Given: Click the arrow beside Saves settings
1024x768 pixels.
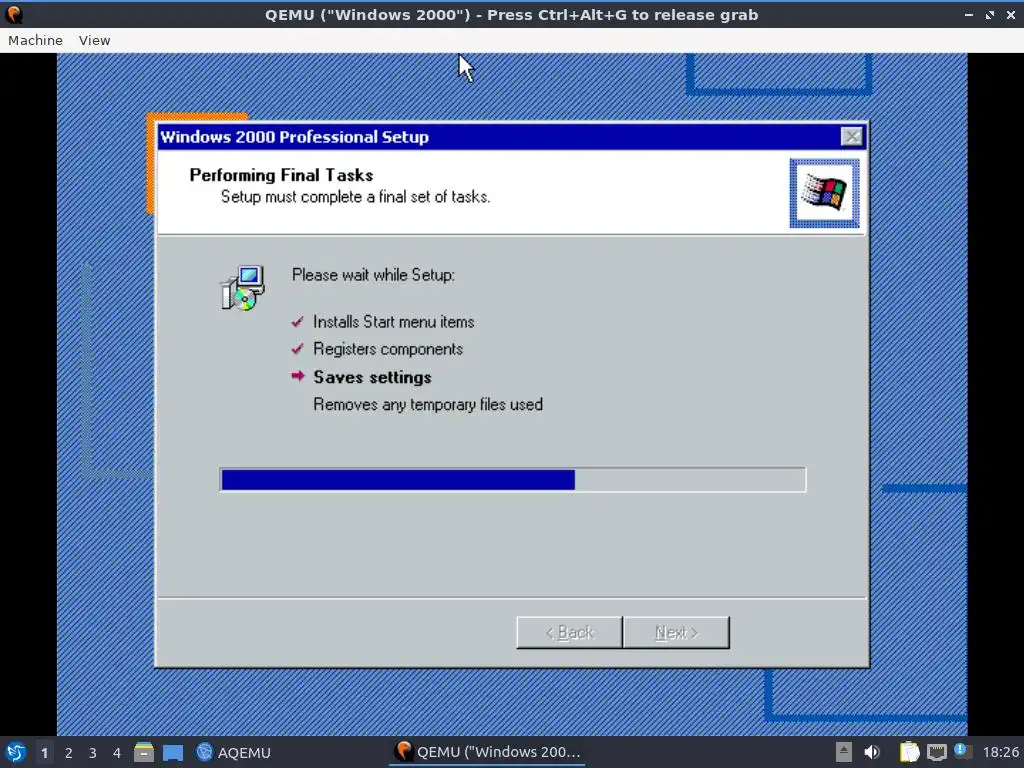Looking at the screenshot, I should tap(298, 376).
